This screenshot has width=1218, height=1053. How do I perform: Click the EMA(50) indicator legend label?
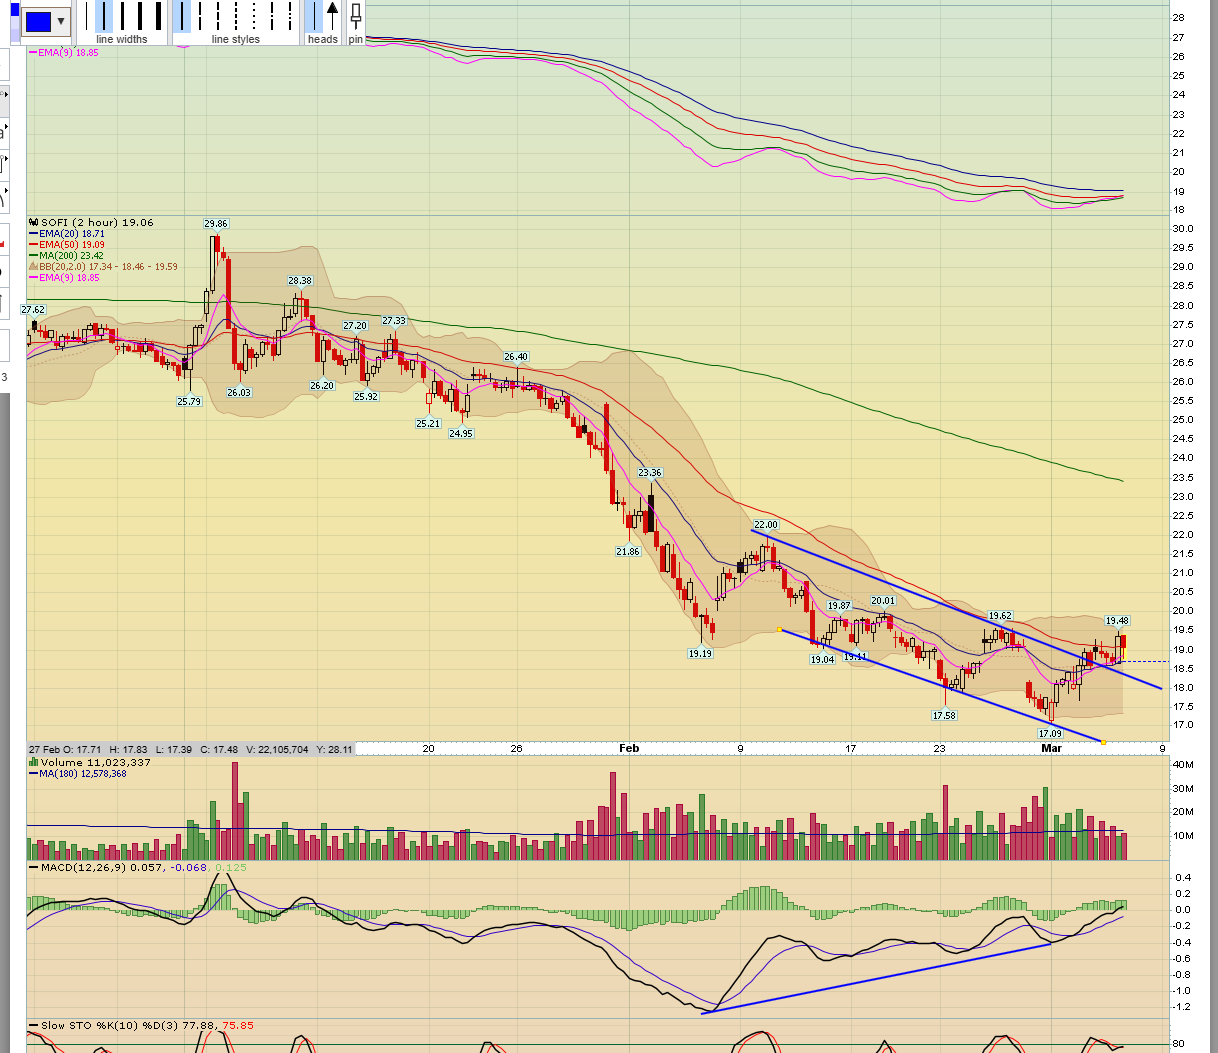(x=70, y=245)
